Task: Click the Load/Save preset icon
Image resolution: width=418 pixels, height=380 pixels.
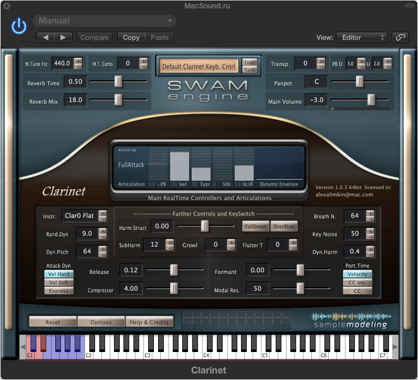Action: click(x=249, y=66)
